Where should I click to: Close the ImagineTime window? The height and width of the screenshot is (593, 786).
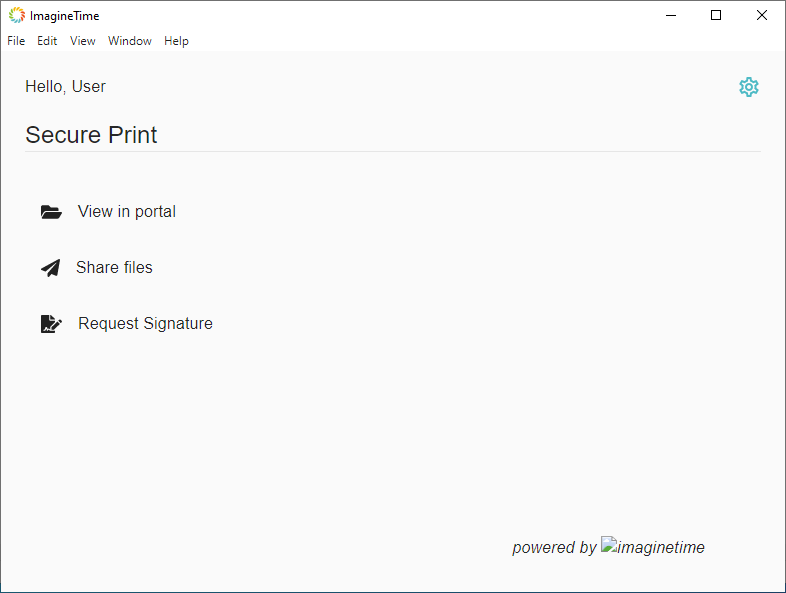(762, 15)
